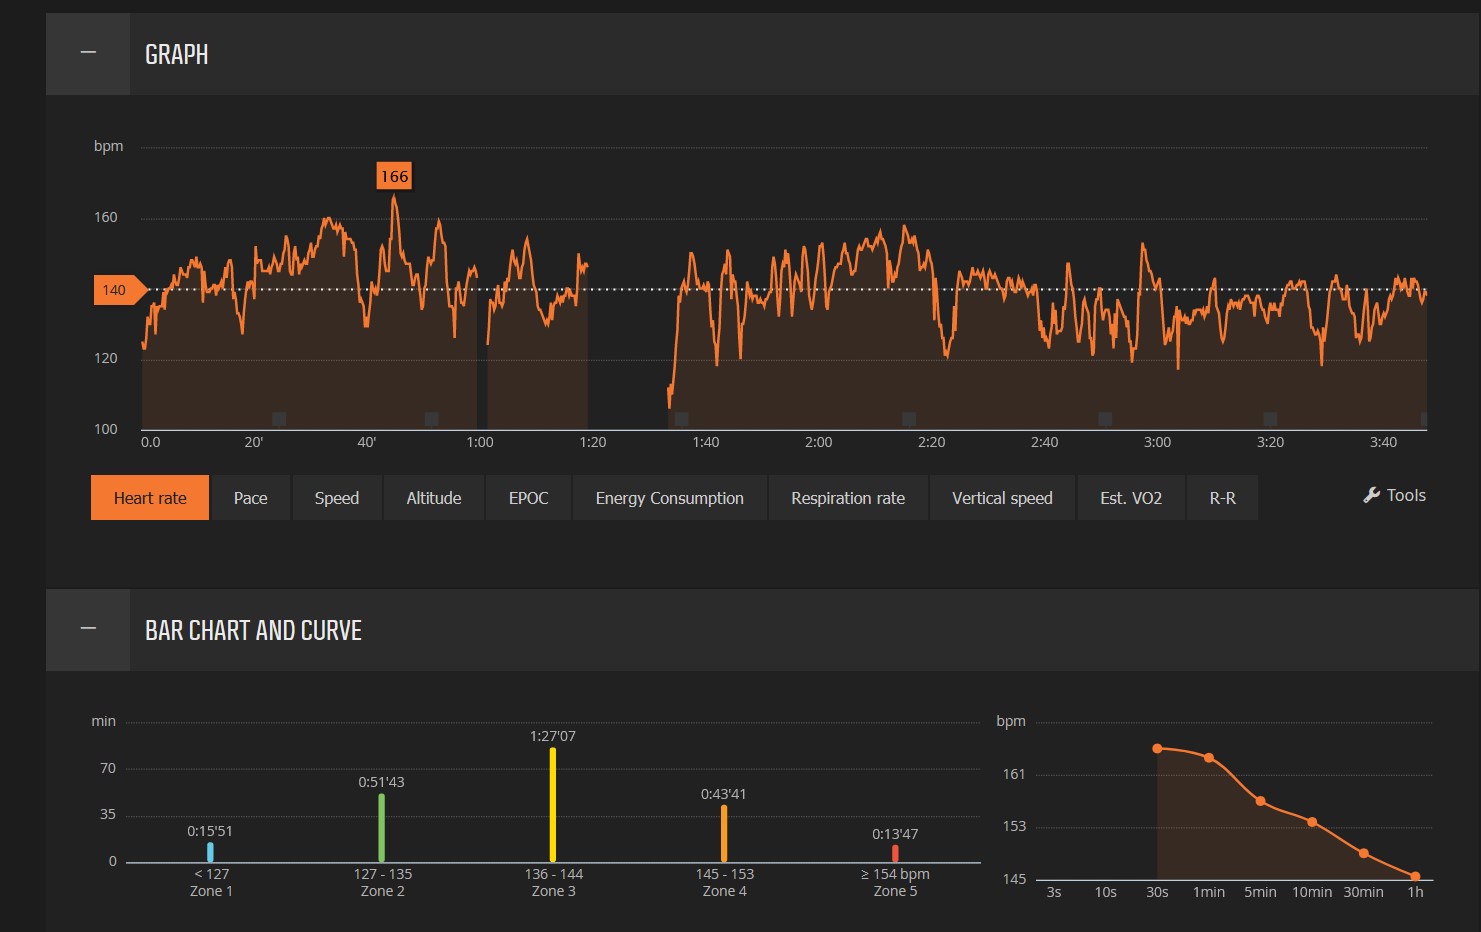
Task: Click the 140 average heart rate marker
Action: click(119, 290)
